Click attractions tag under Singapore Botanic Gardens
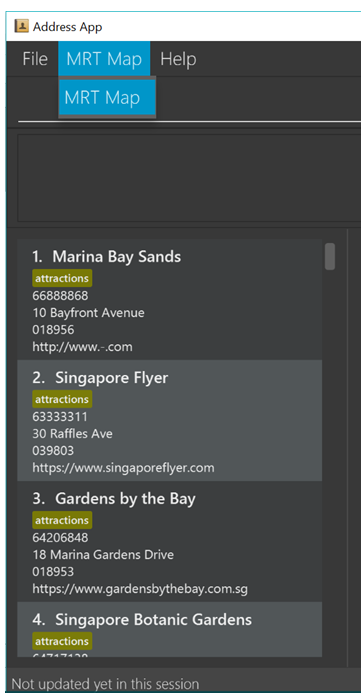 pos(62,641)
